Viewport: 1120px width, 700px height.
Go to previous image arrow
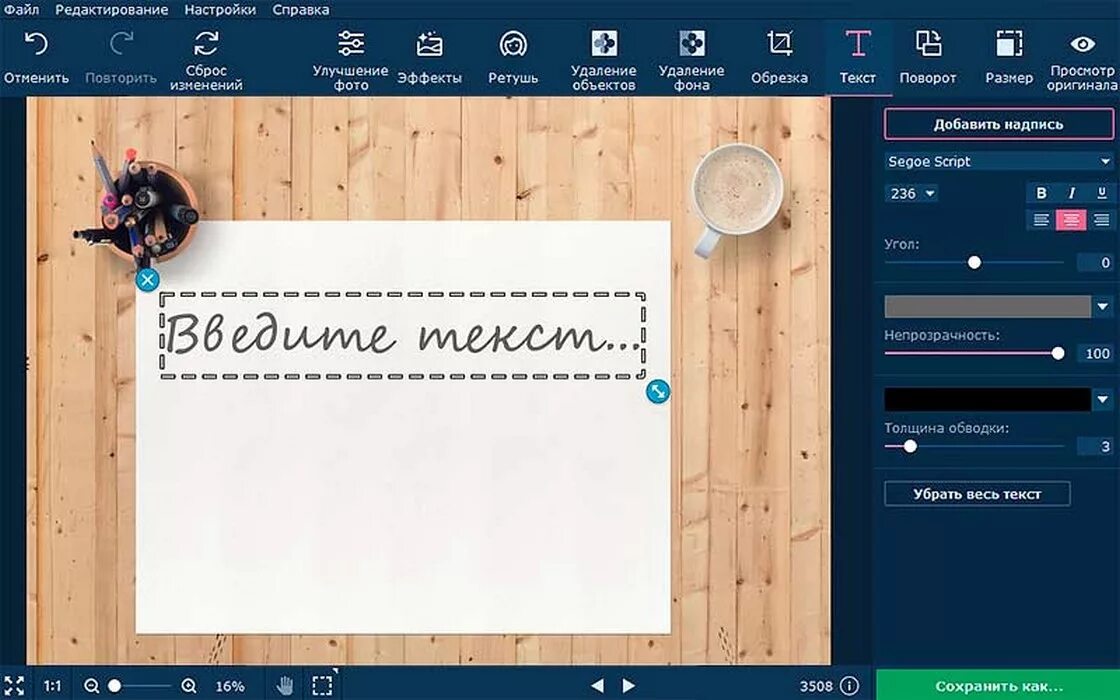pyautogui.click(x=597, y=686)
